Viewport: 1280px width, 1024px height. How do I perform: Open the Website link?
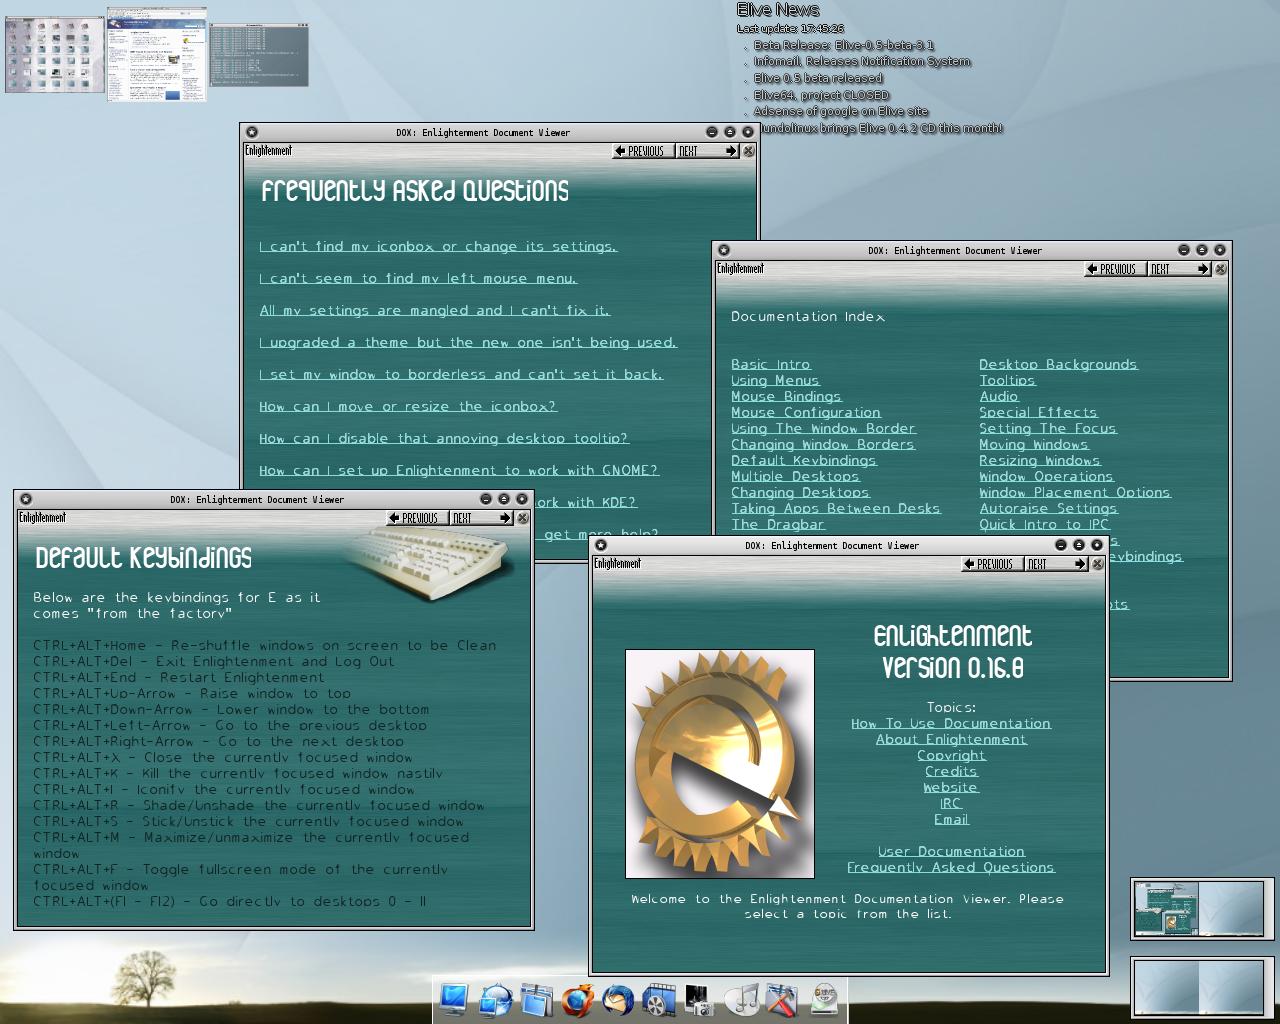tap(951, 788)
